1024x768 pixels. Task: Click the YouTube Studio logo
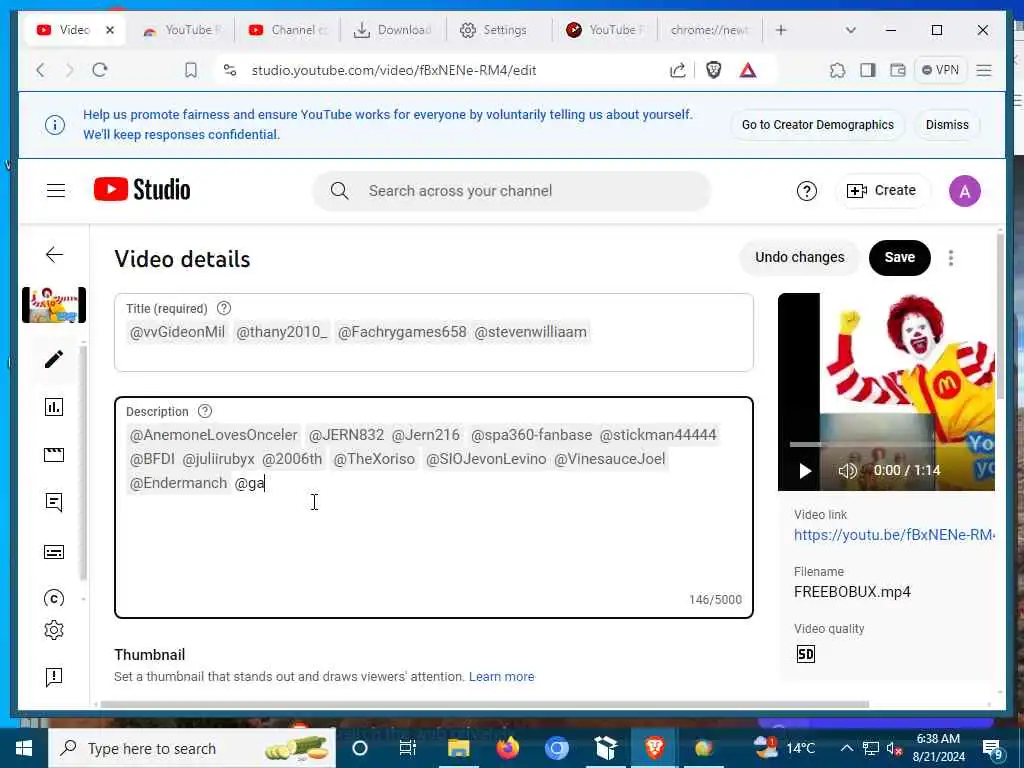coord(142,190)
